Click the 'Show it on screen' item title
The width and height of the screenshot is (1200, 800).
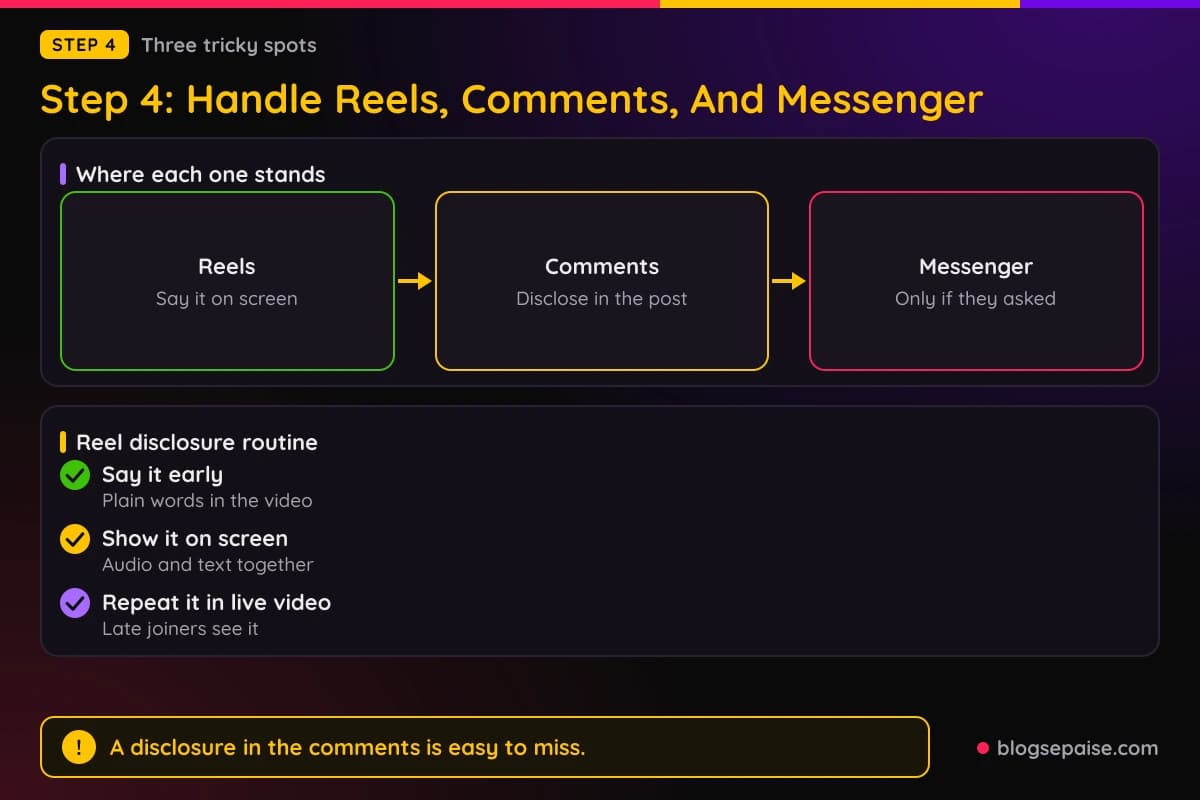(195, 538)
